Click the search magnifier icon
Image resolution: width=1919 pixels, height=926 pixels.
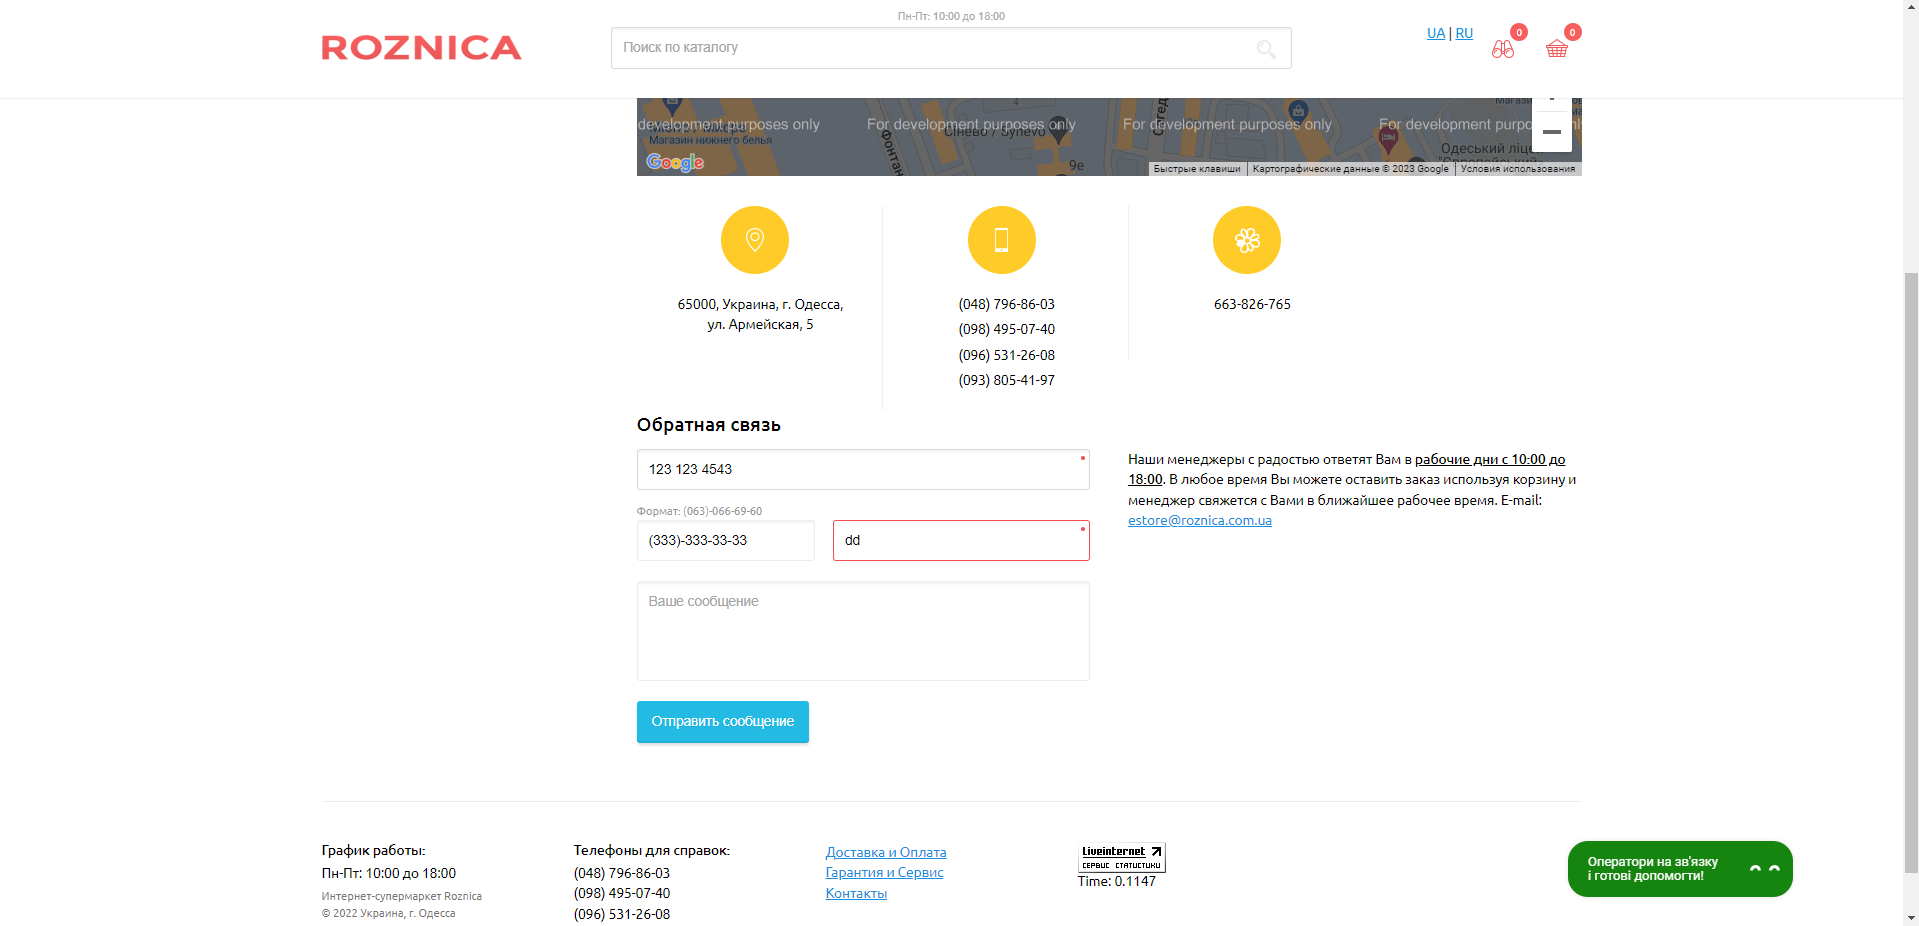tap(1266, 49)
